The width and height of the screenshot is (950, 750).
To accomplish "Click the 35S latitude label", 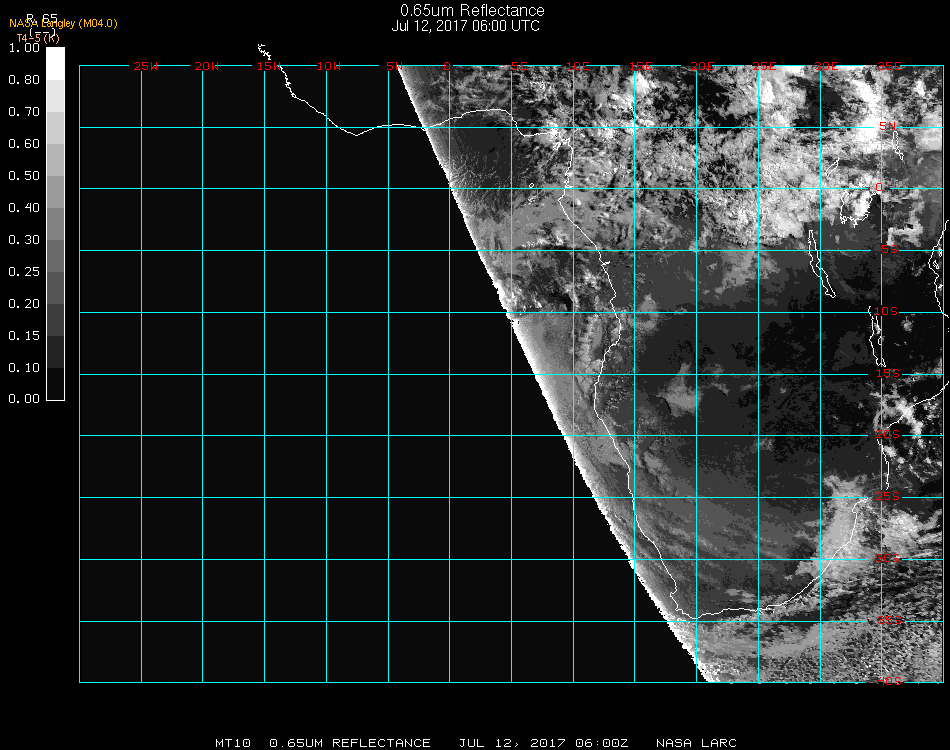I will point(890,620).
